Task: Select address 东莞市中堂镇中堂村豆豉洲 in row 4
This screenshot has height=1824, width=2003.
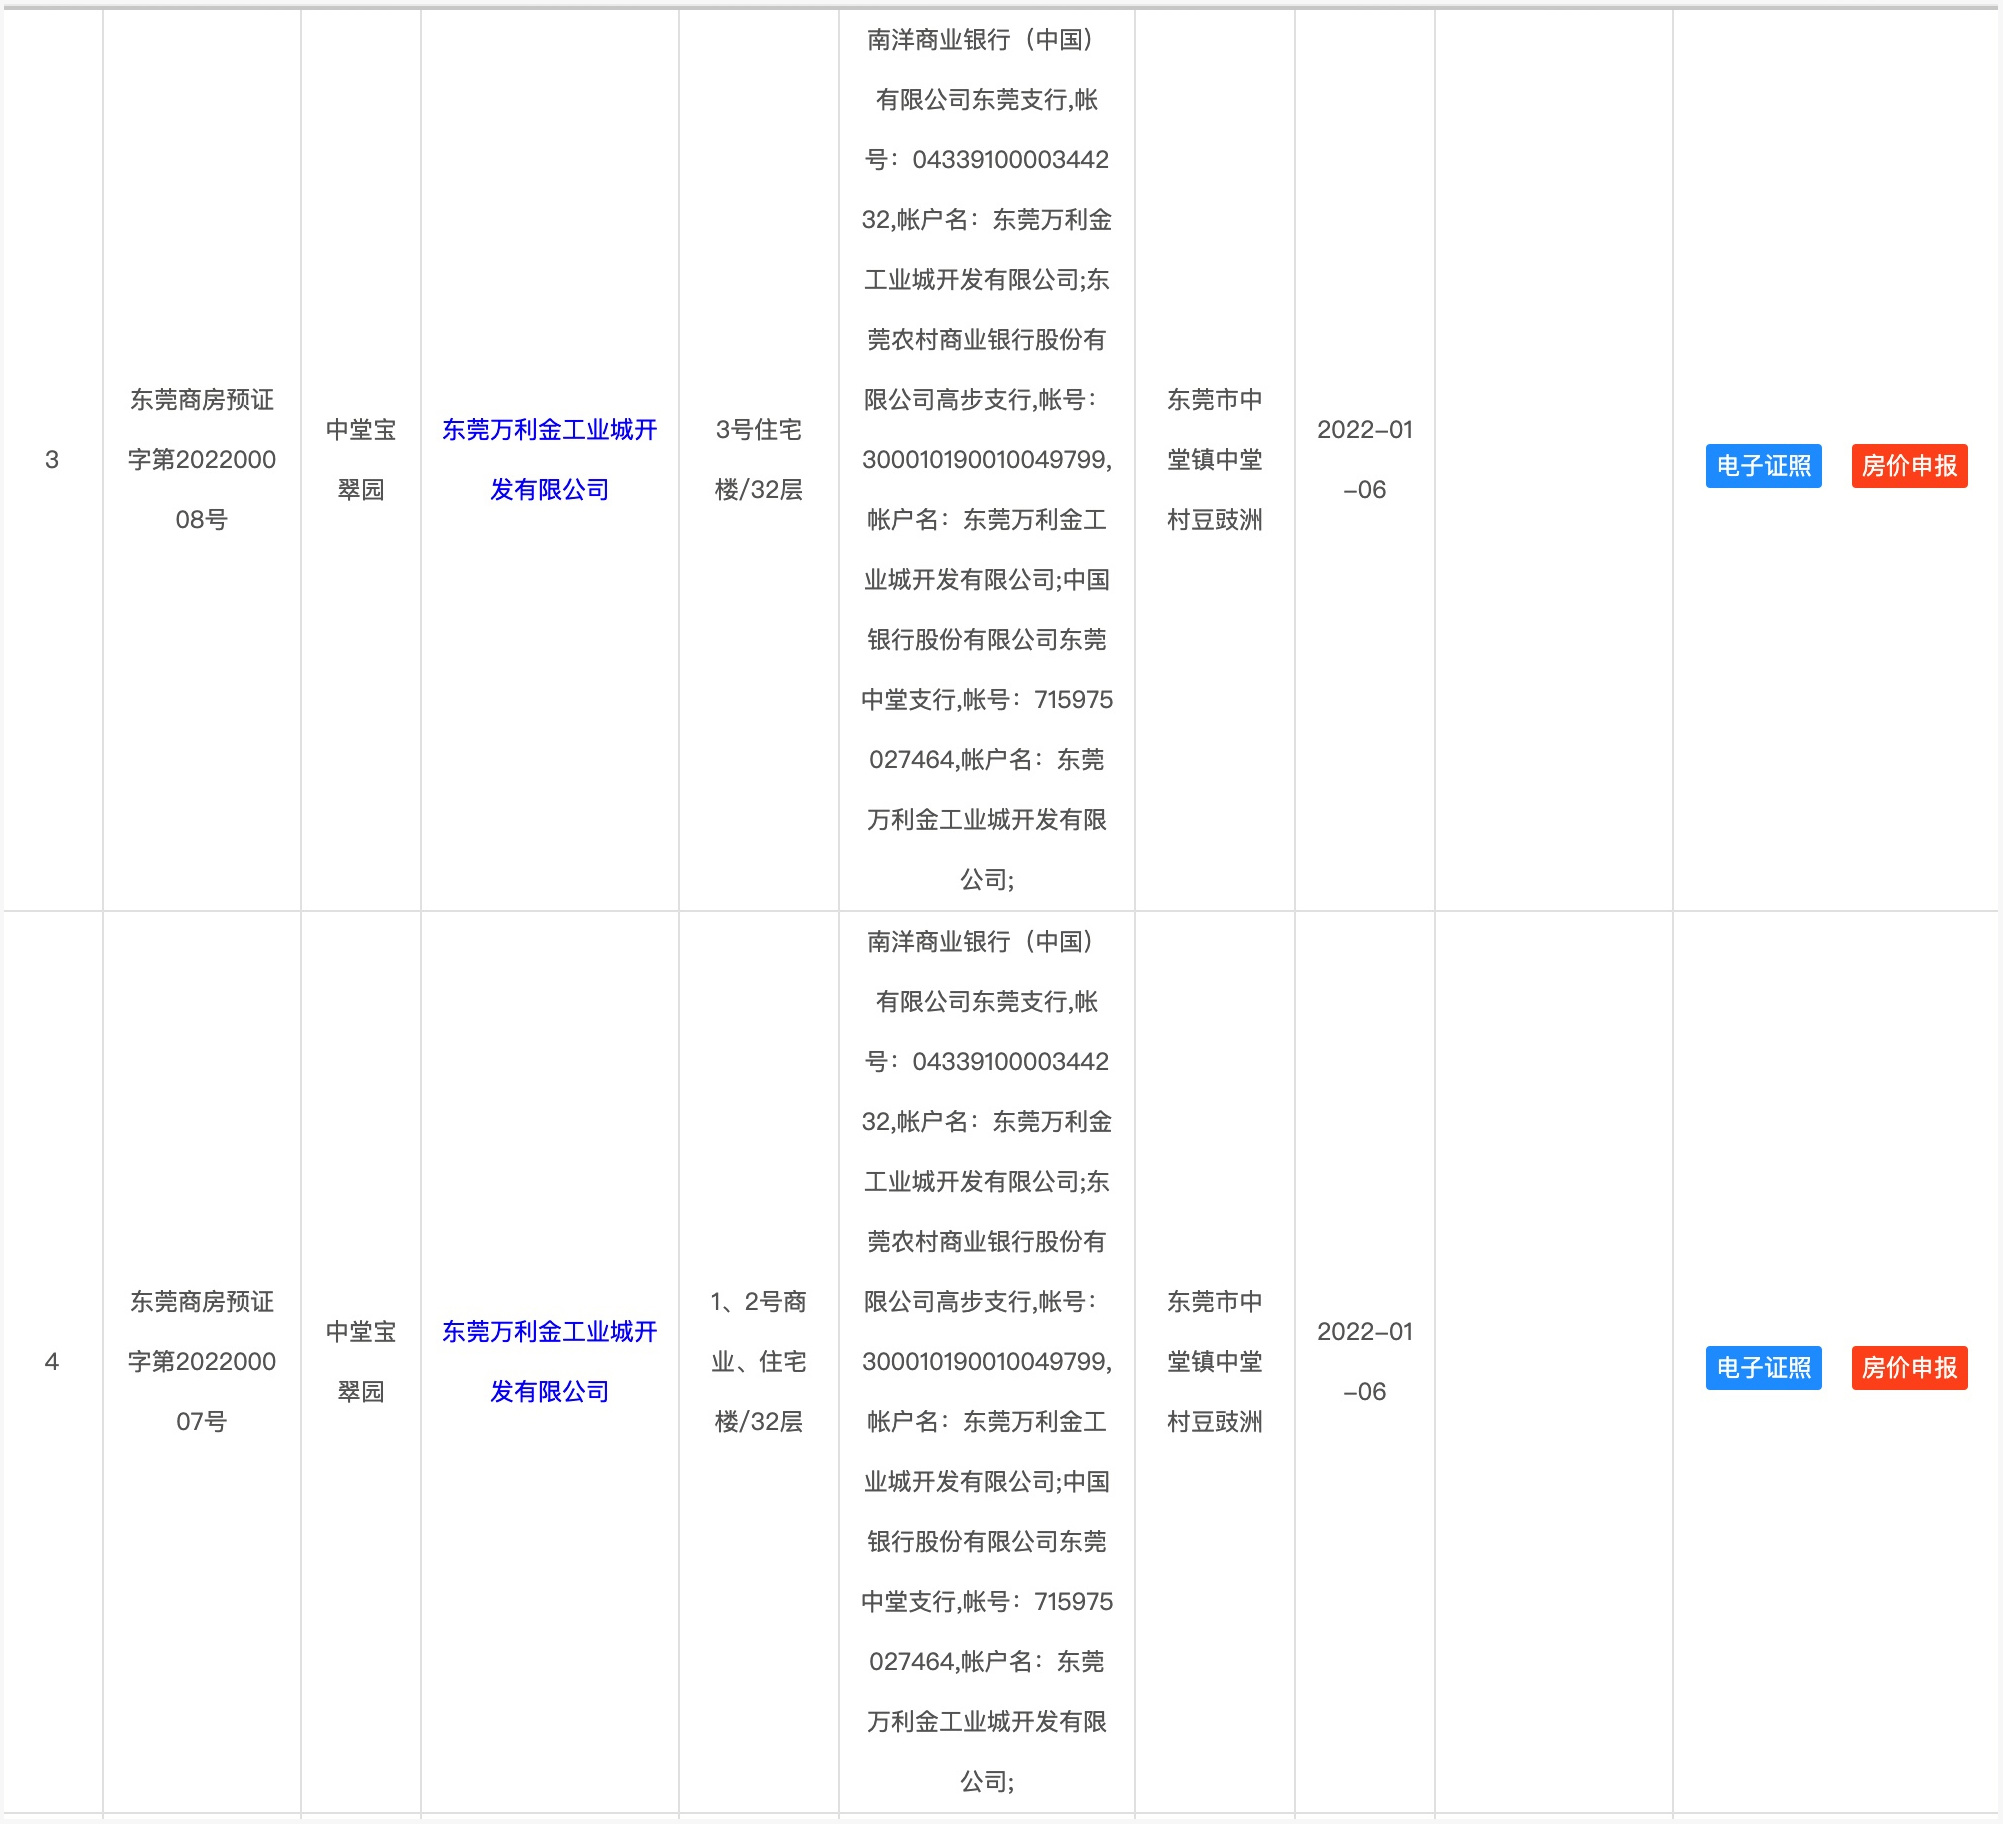Action: [x=1215, y=1362]
